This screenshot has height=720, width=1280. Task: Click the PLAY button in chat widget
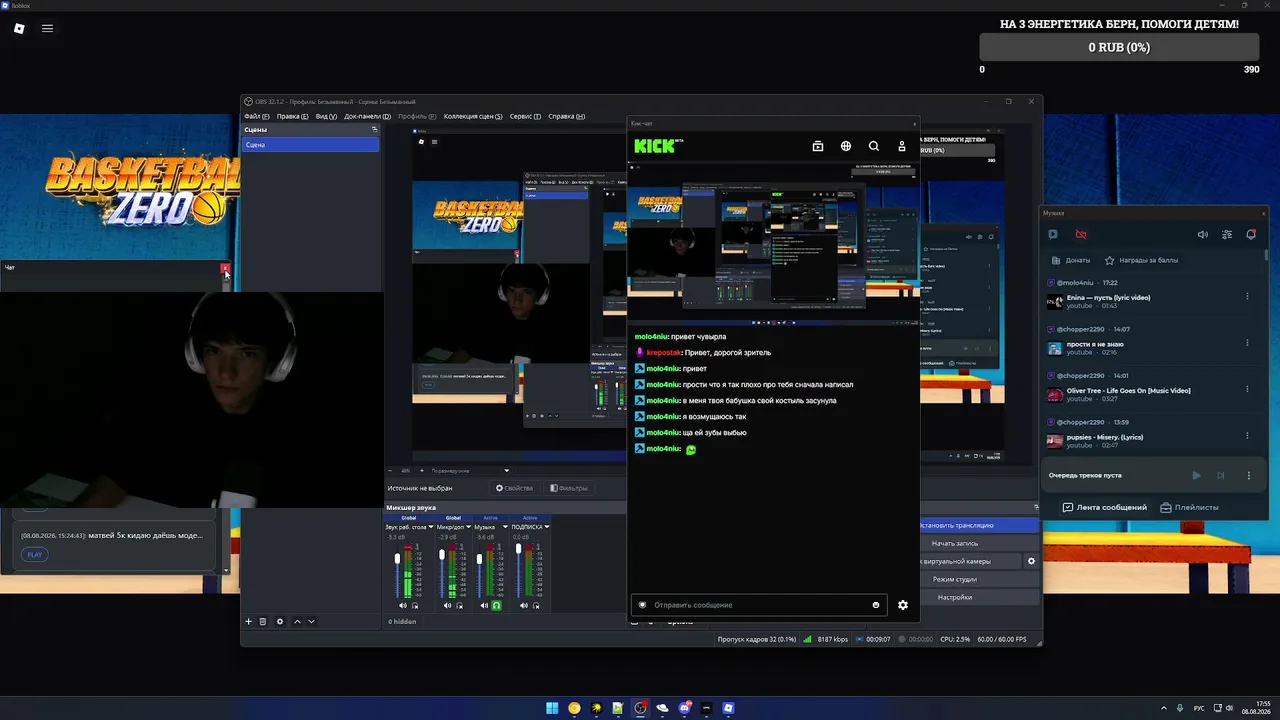[x=35, y=555]
